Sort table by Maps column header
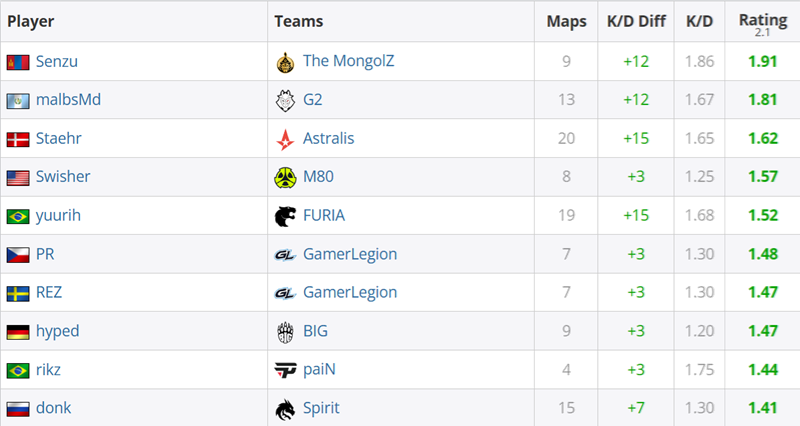 click(x=566, y=21)
